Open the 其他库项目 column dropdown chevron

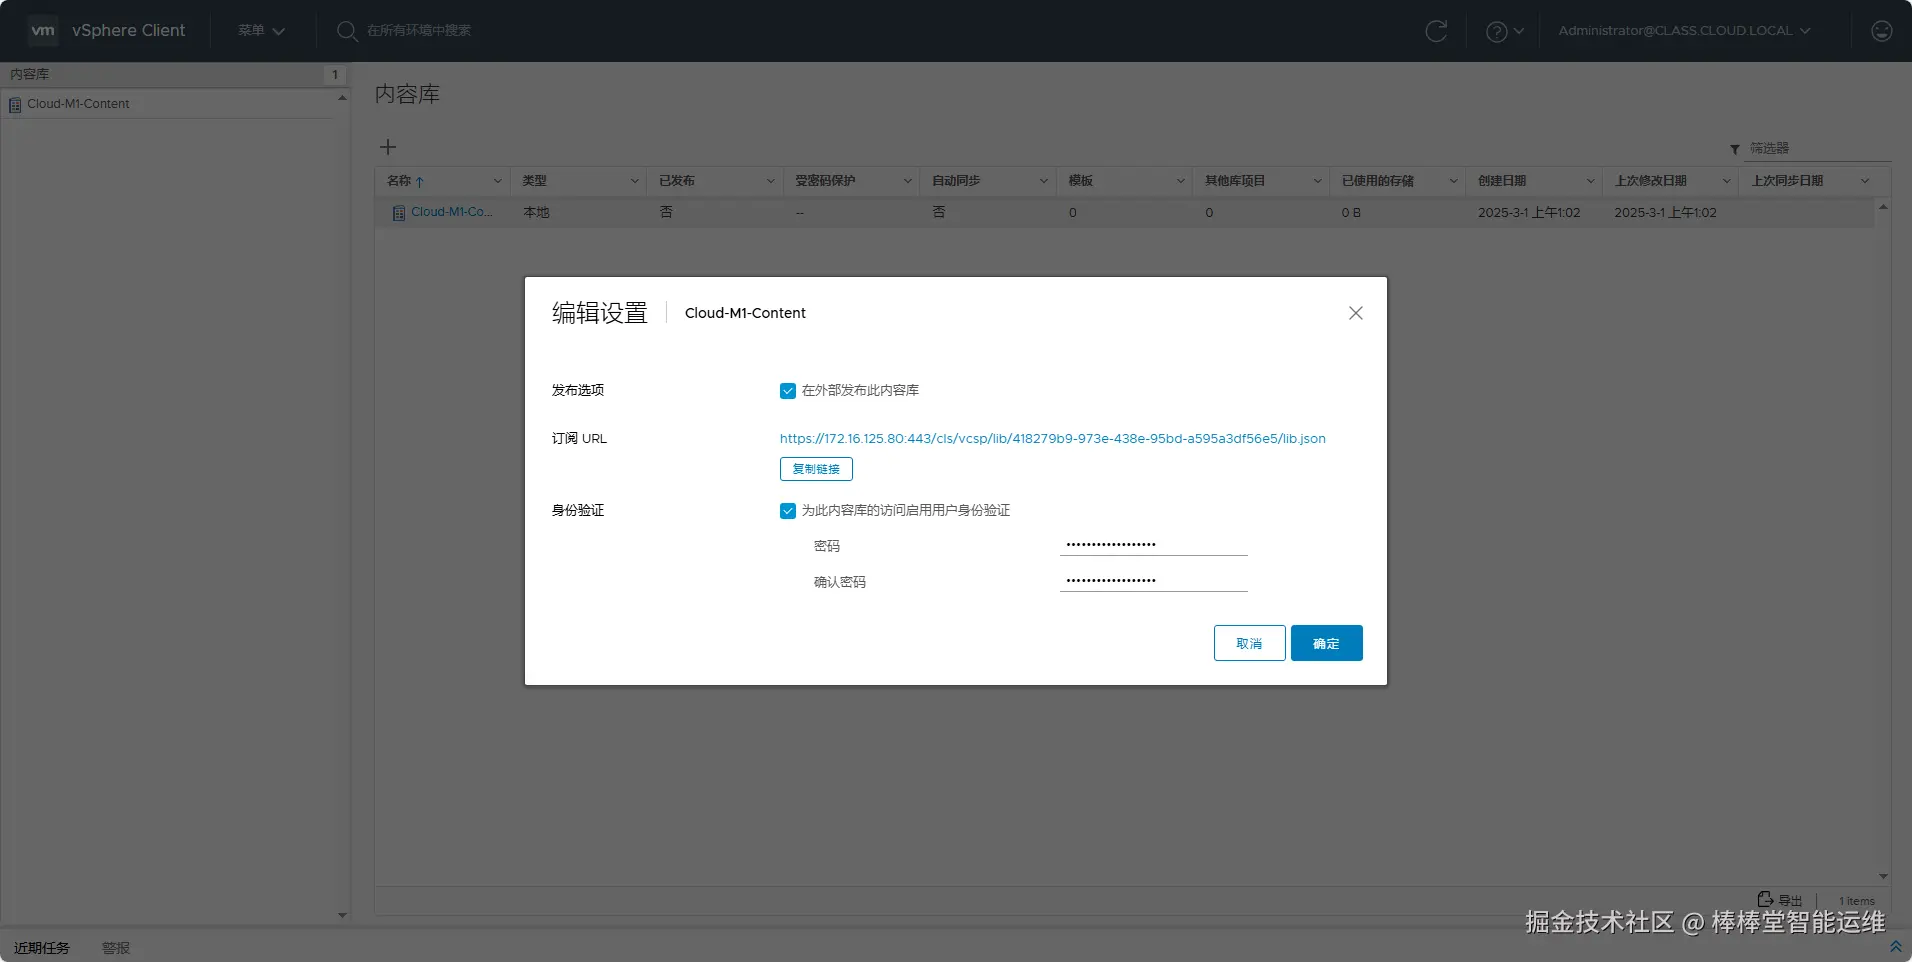[x=1317, y=181]
